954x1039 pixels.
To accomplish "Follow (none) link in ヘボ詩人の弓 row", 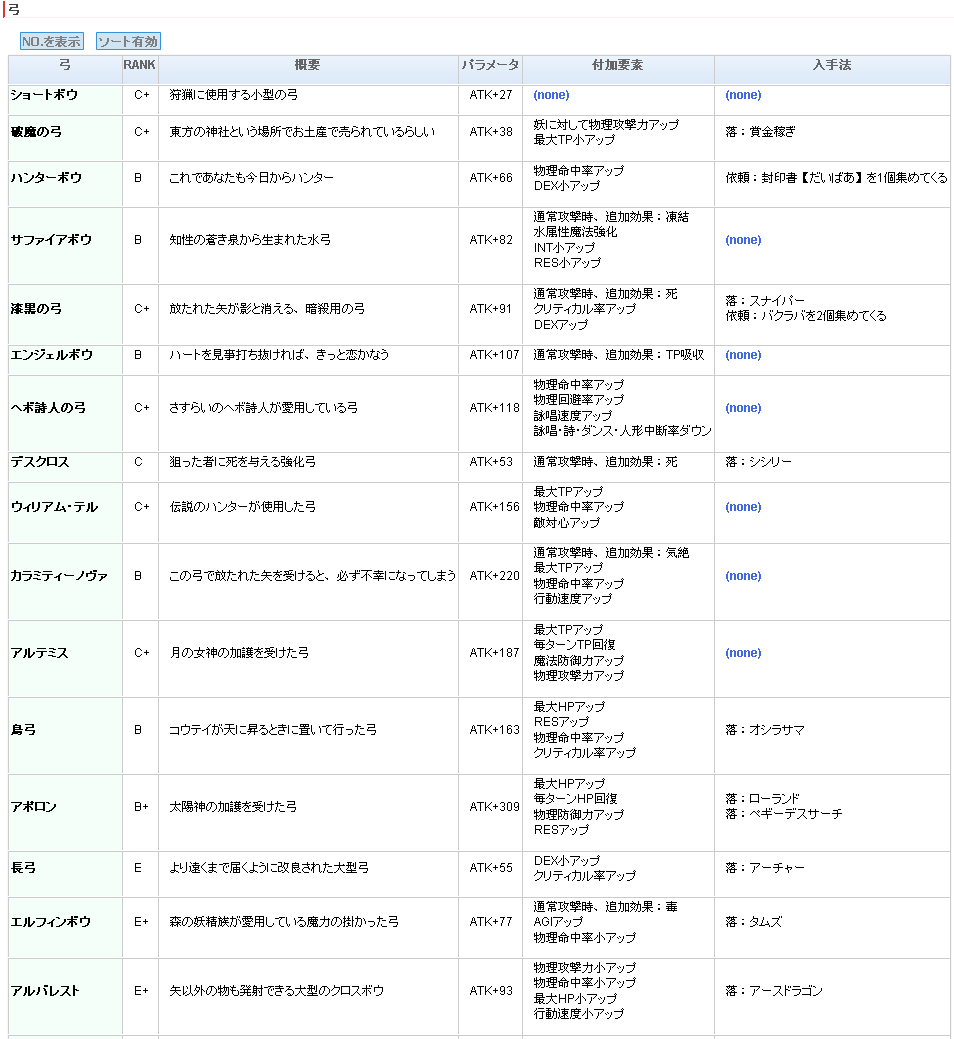I will pyautogui.click(x=743, y=408).
